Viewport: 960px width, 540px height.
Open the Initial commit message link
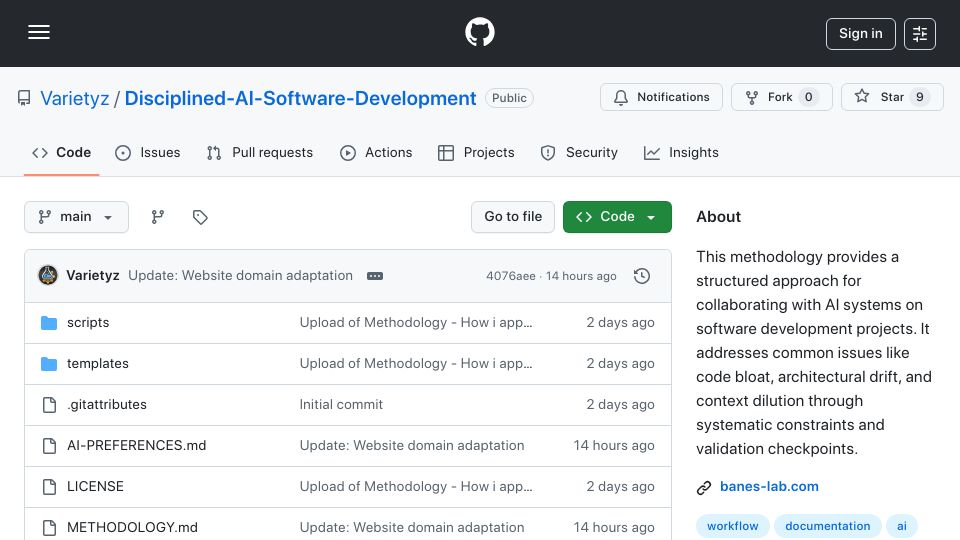tap(341, 405)
